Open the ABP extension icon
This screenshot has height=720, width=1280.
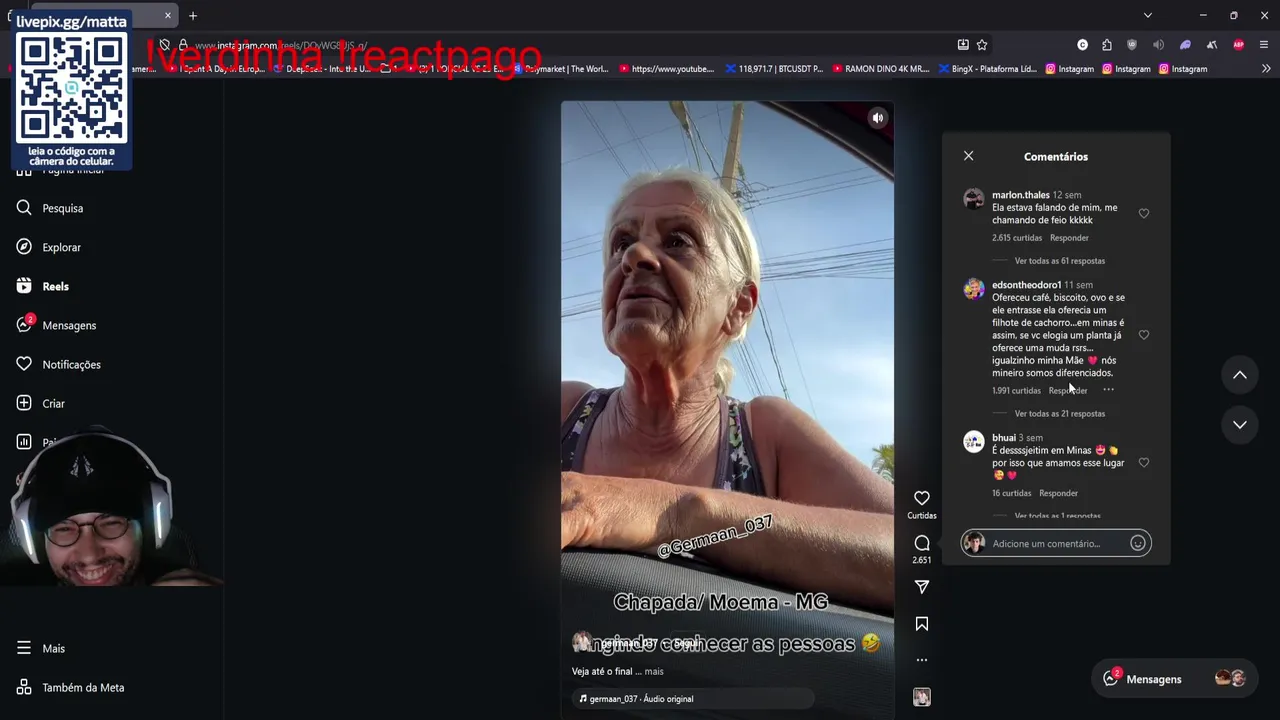tap(1239, 45)
